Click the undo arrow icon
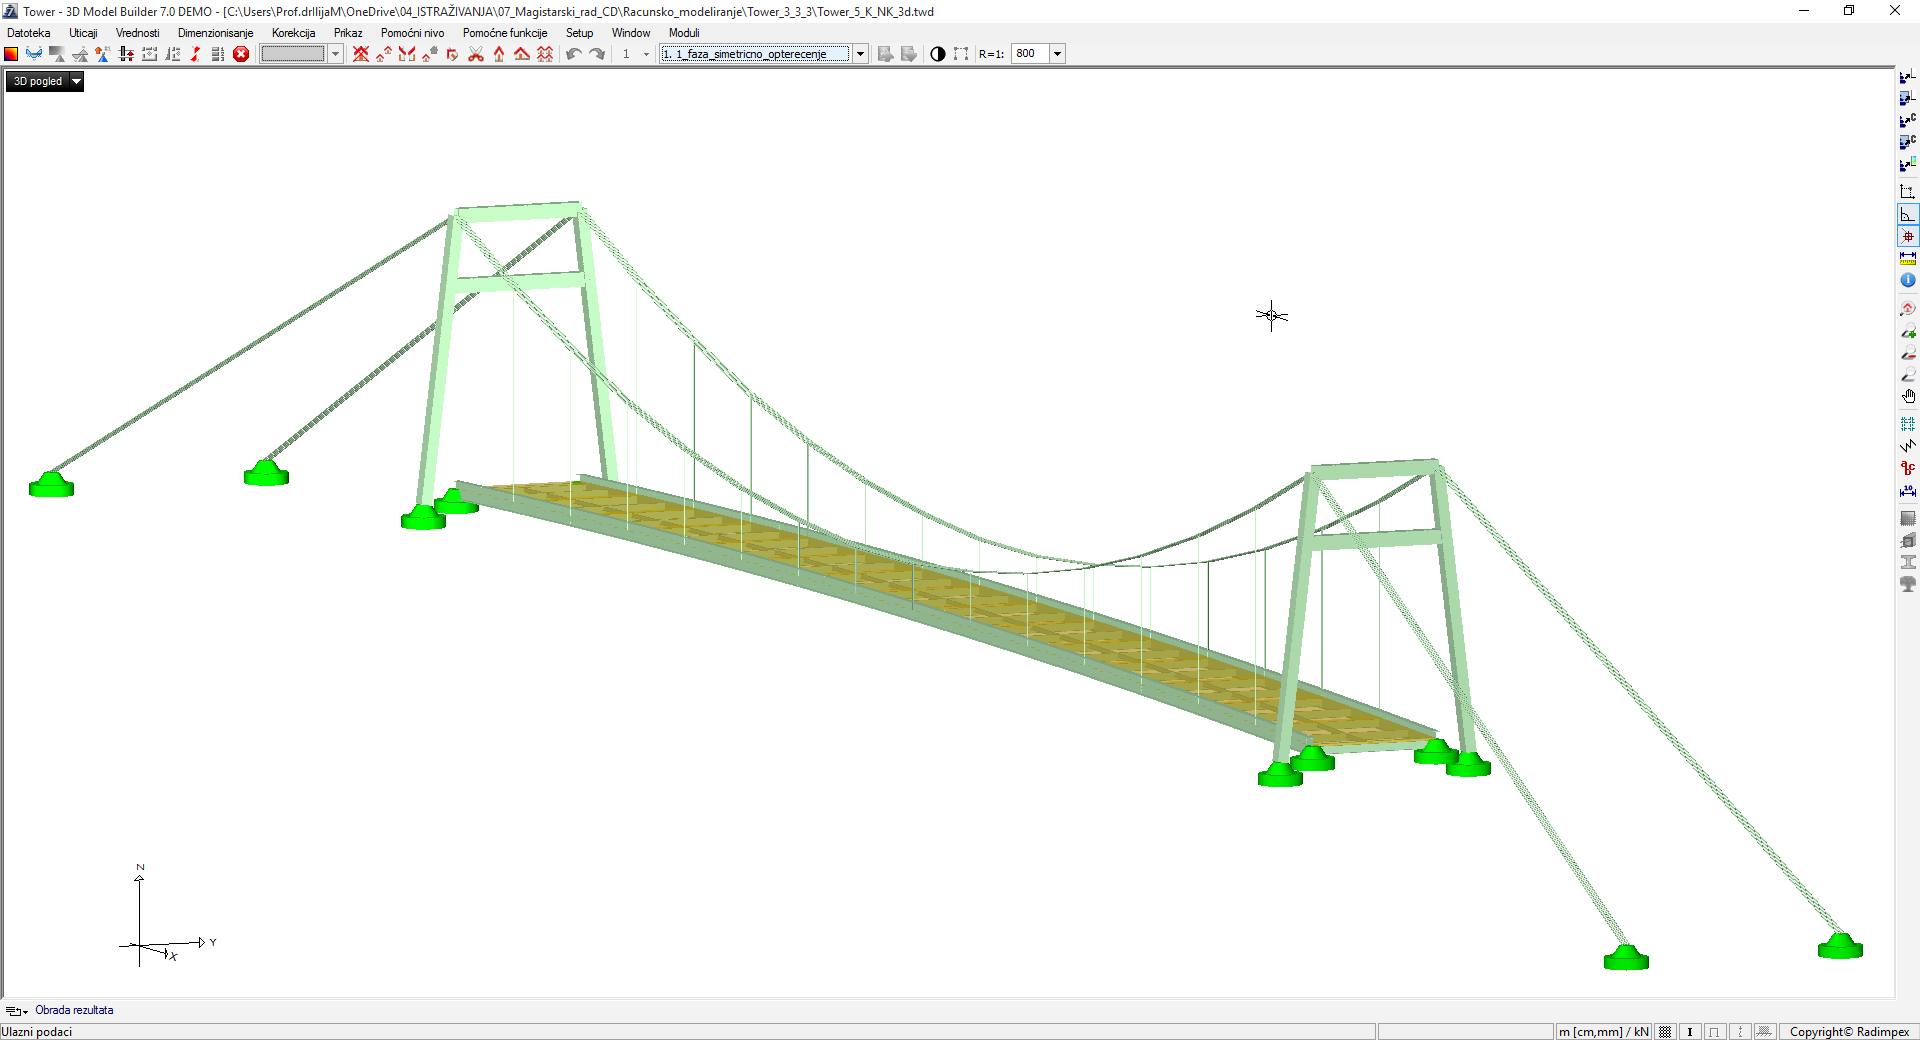This screenshot has width=1920, height=1040. (x=574, y=54)
